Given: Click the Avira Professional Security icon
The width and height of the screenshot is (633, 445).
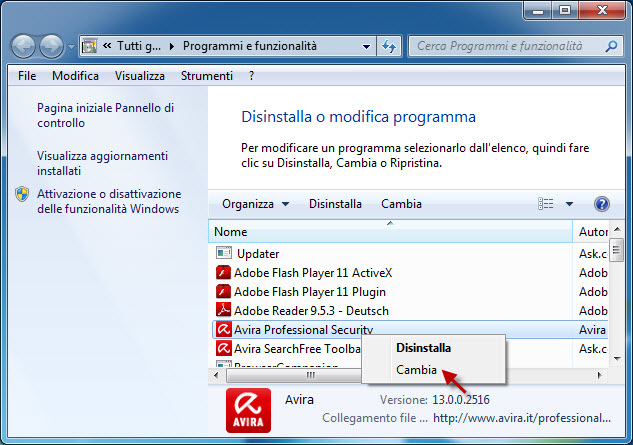Looking at the screenshot, I should tap(223, 330).
